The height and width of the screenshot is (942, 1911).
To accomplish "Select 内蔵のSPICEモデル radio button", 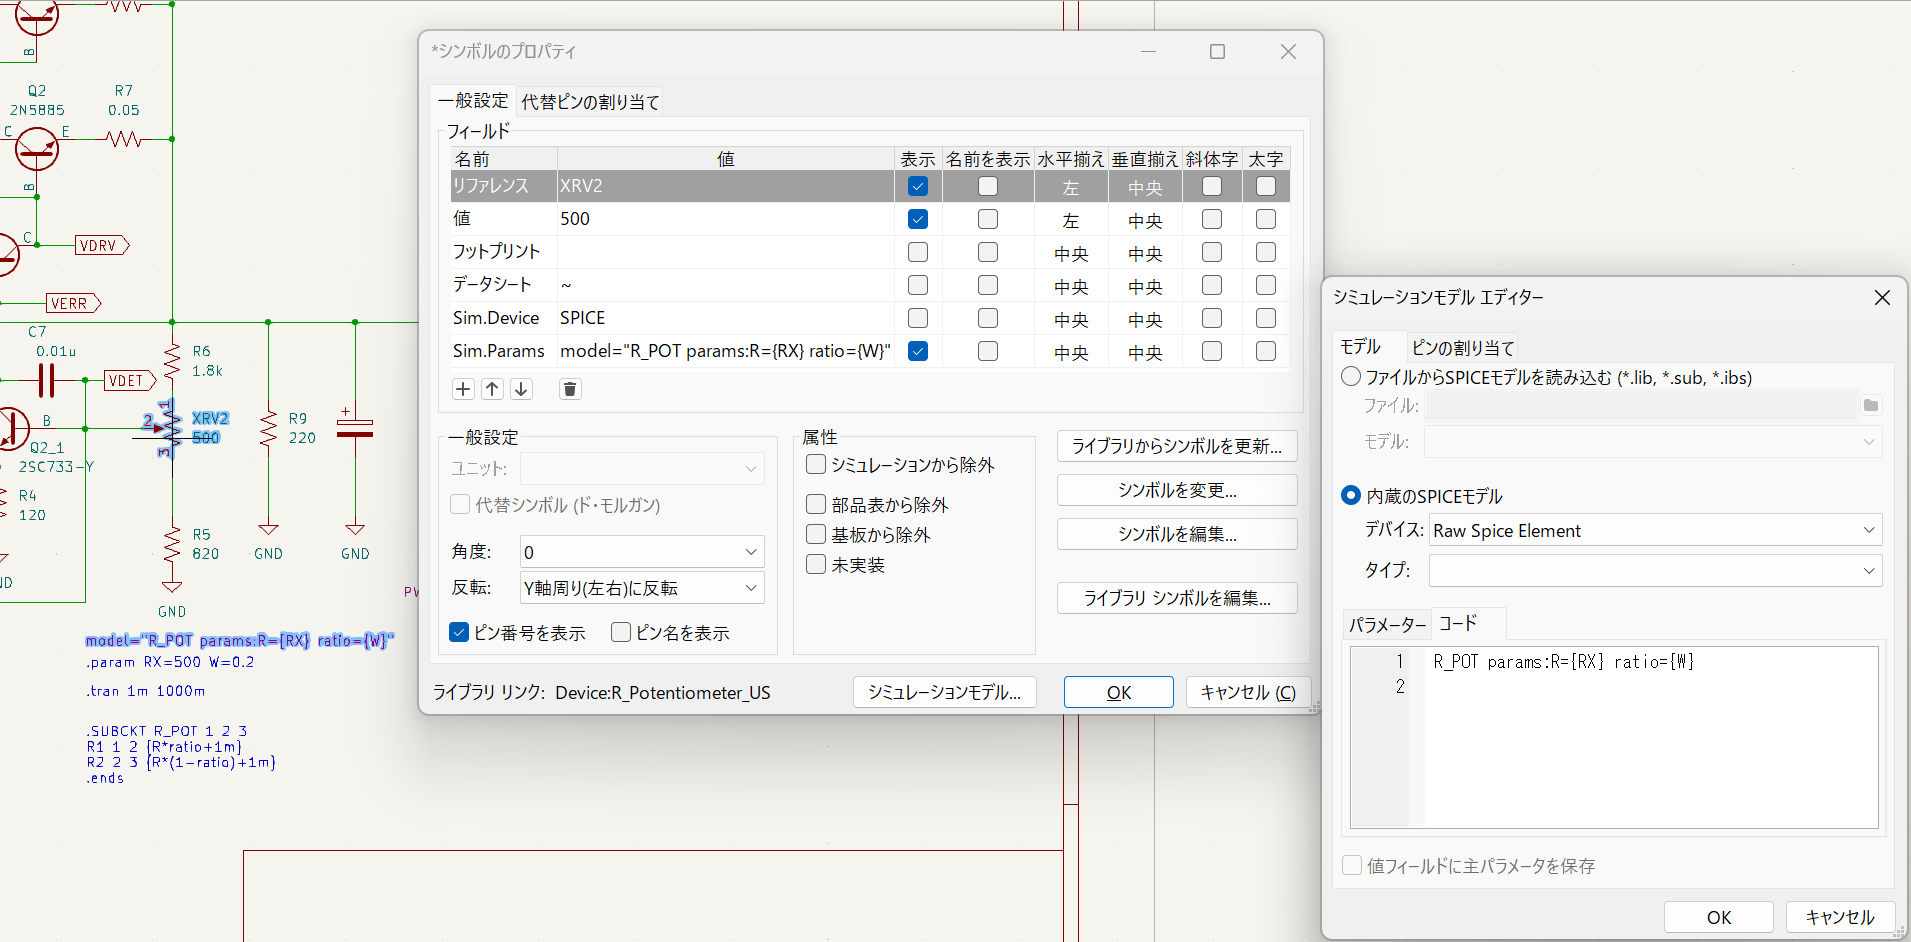I will [x=1351, y=495].
